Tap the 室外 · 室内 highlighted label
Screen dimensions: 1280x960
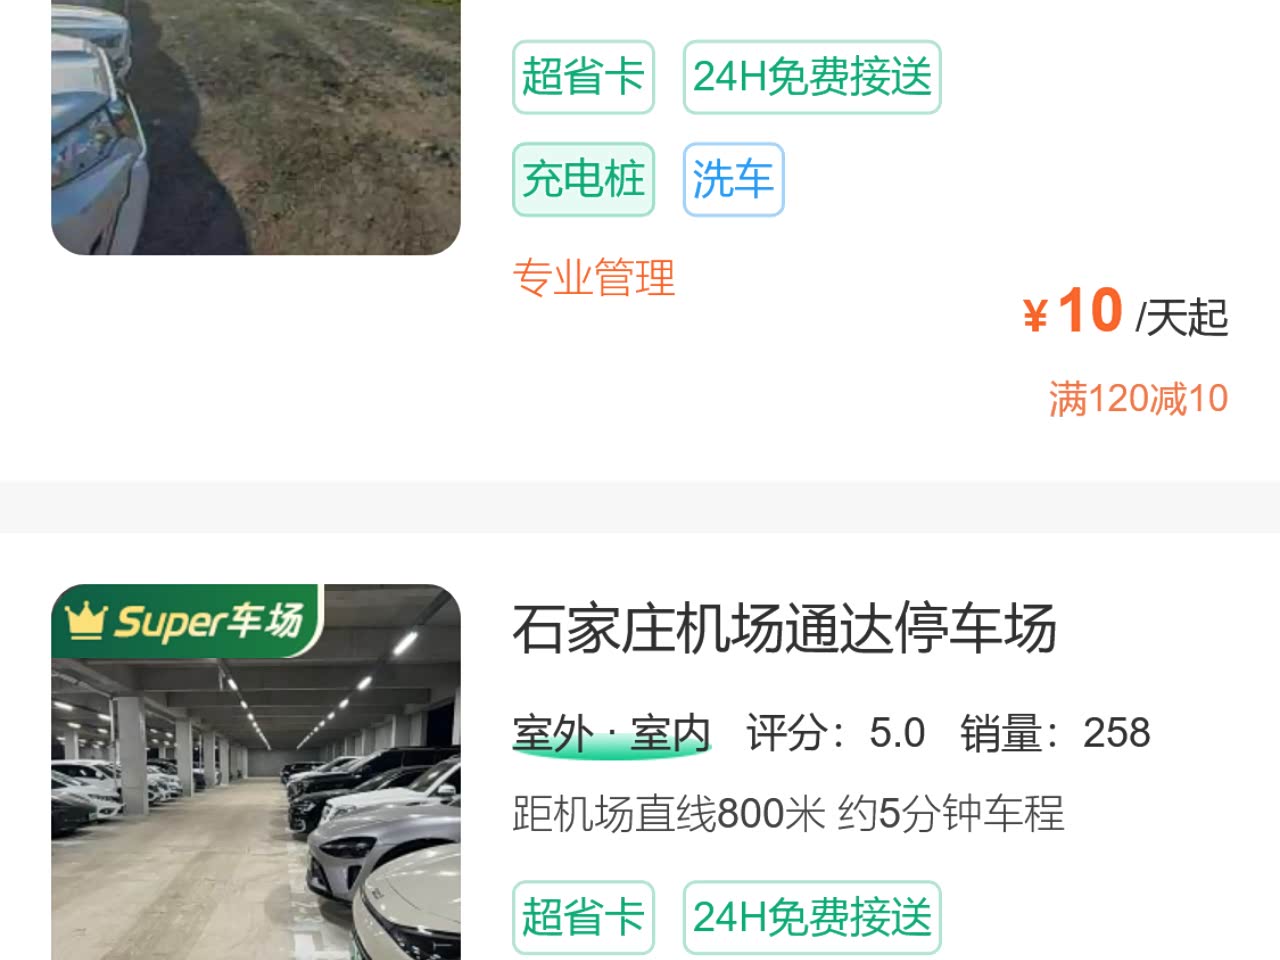611,734
